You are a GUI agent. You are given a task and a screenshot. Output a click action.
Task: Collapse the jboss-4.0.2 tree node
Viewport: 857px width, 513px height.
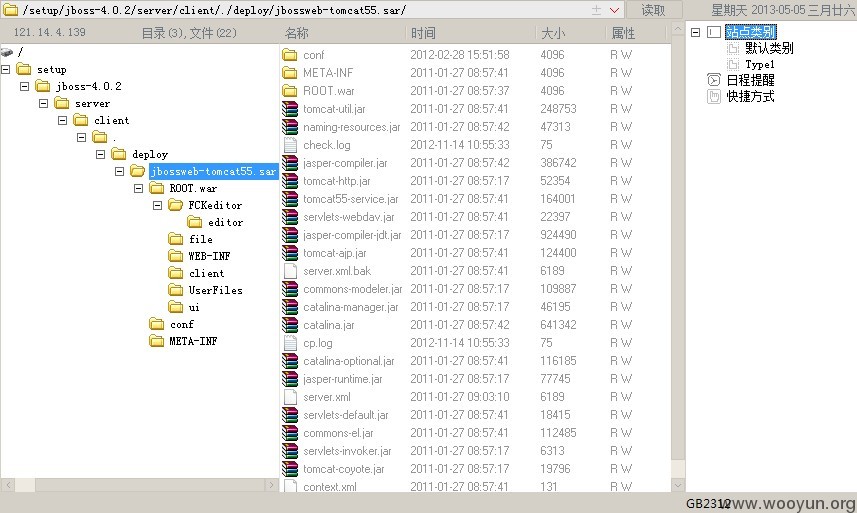click(x=24, y=86)
